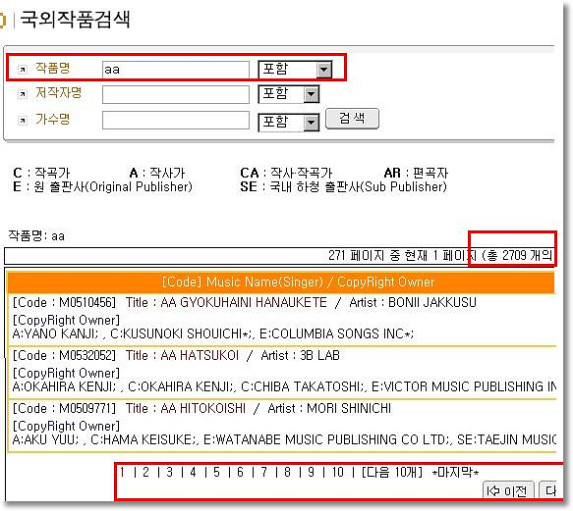Click legend SE : 국내 하청 출판사(Sub Publisher)
The image size is (573, 511).
[x=344, y=187]
